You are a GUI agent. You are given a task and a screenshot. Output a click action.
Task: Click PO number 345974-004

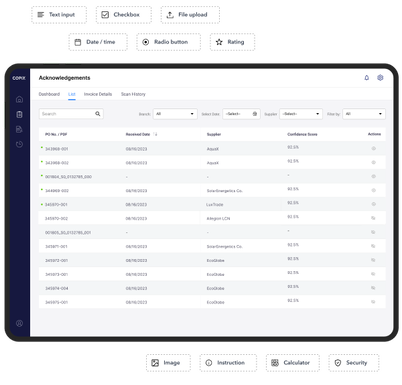tap(57, 288)
